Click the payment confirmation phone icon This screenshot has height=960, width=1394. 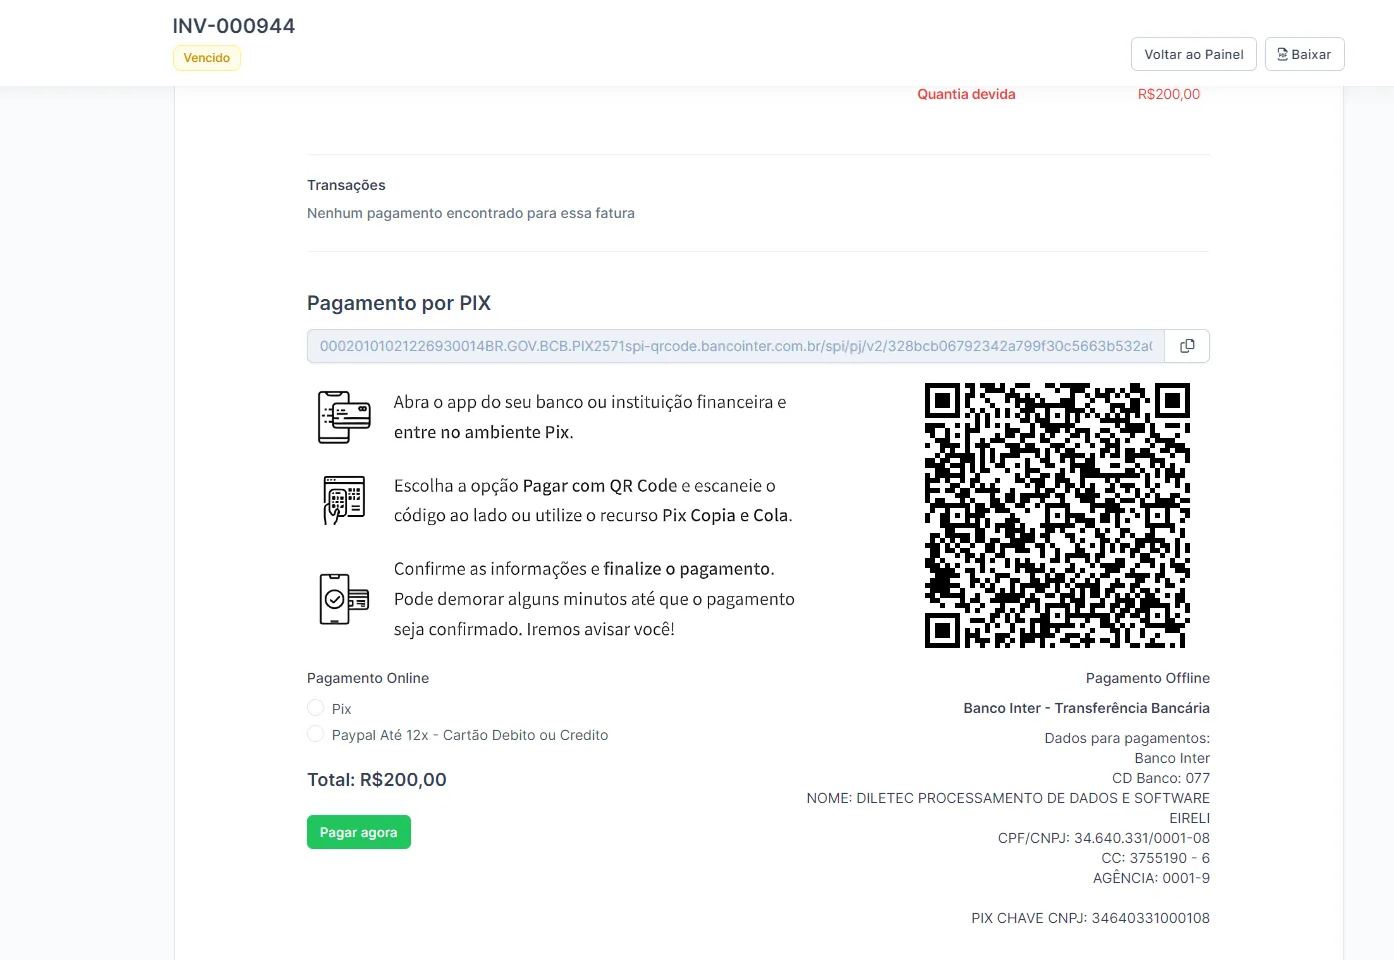pos(344,599)
